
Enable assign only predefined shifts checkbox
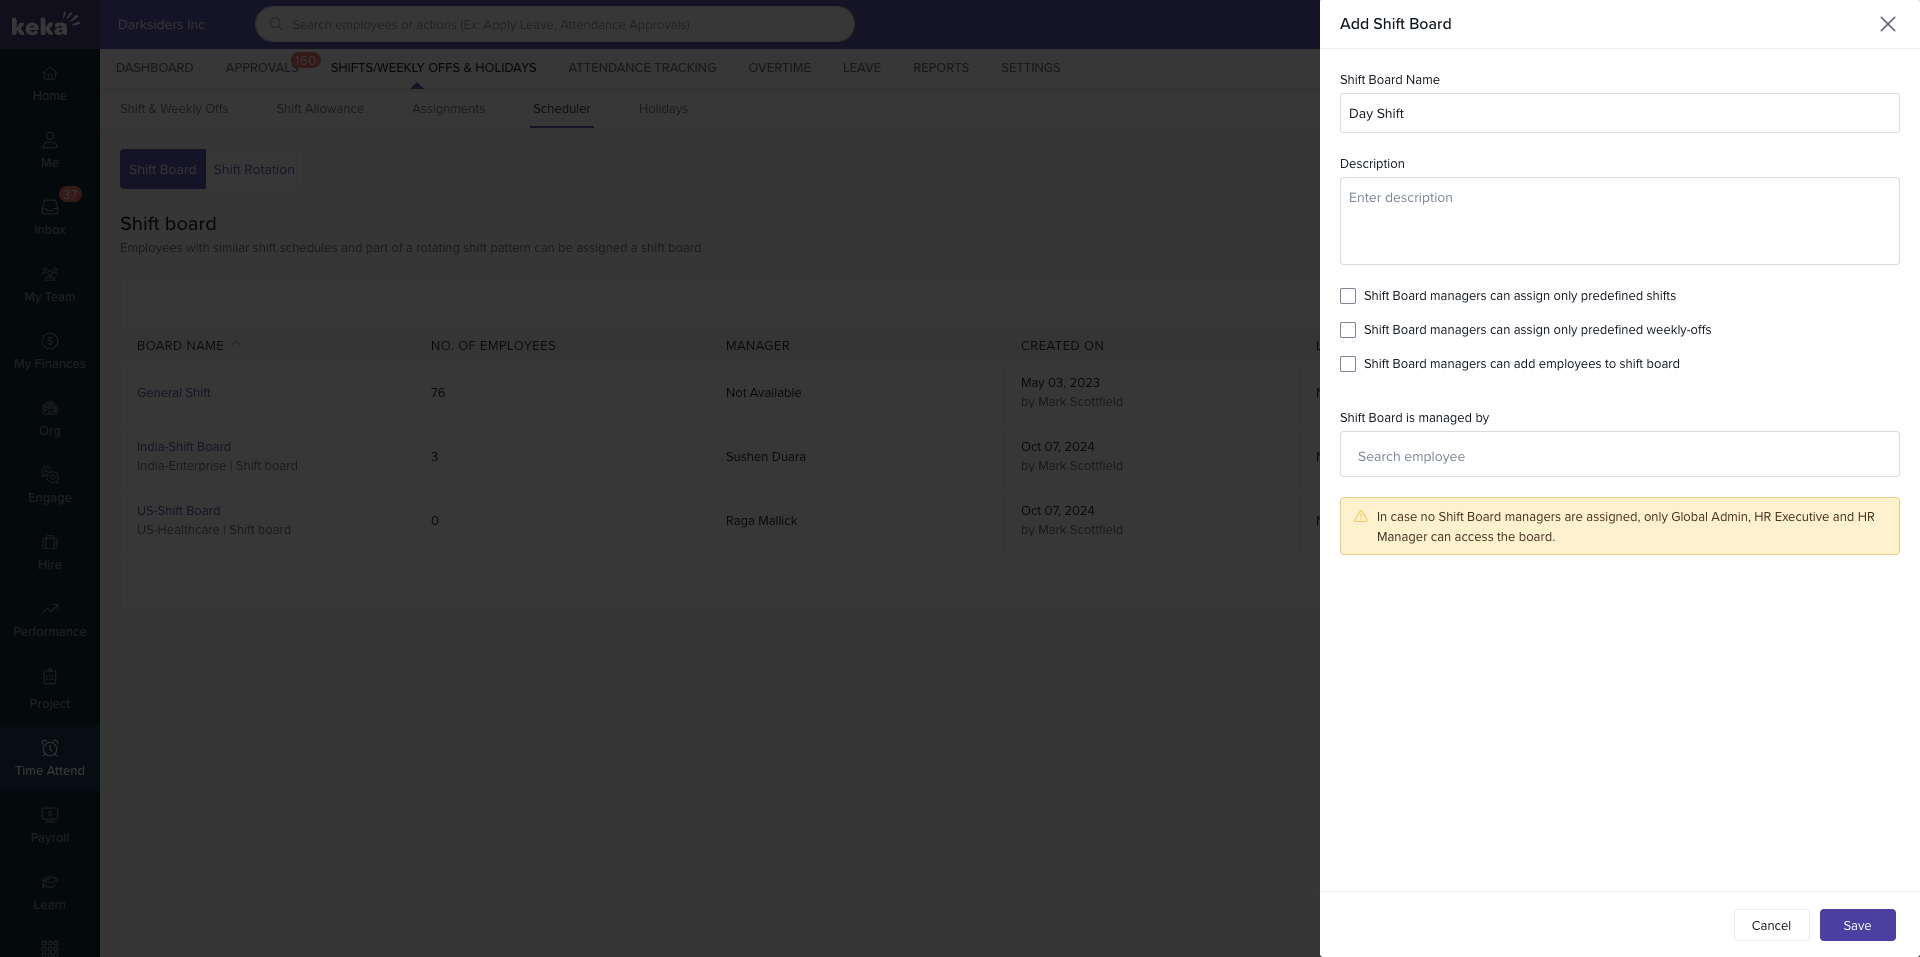[1348, 296]
